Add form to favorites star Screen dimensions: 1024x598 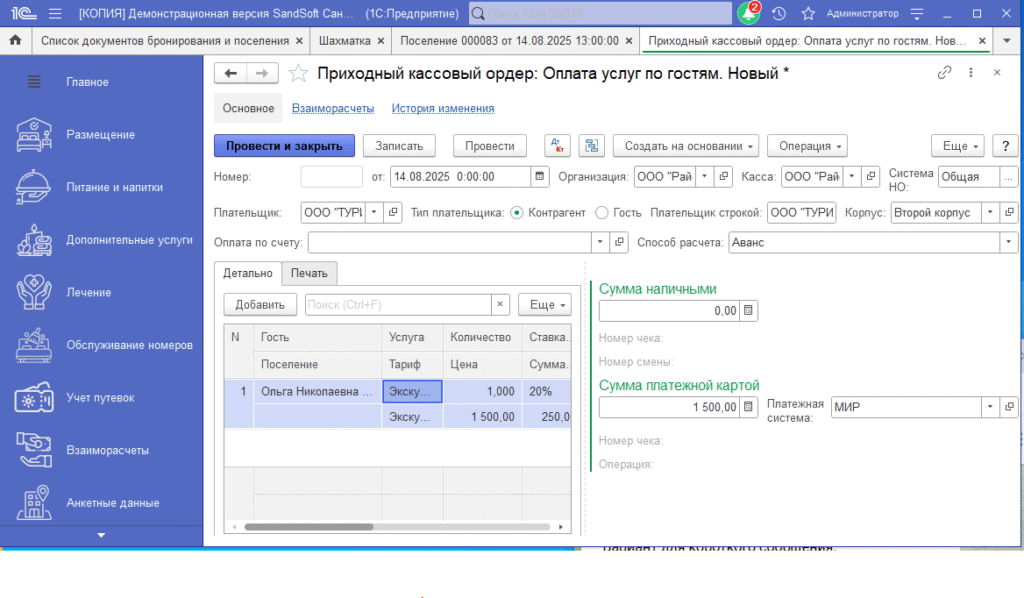(297, 73)
